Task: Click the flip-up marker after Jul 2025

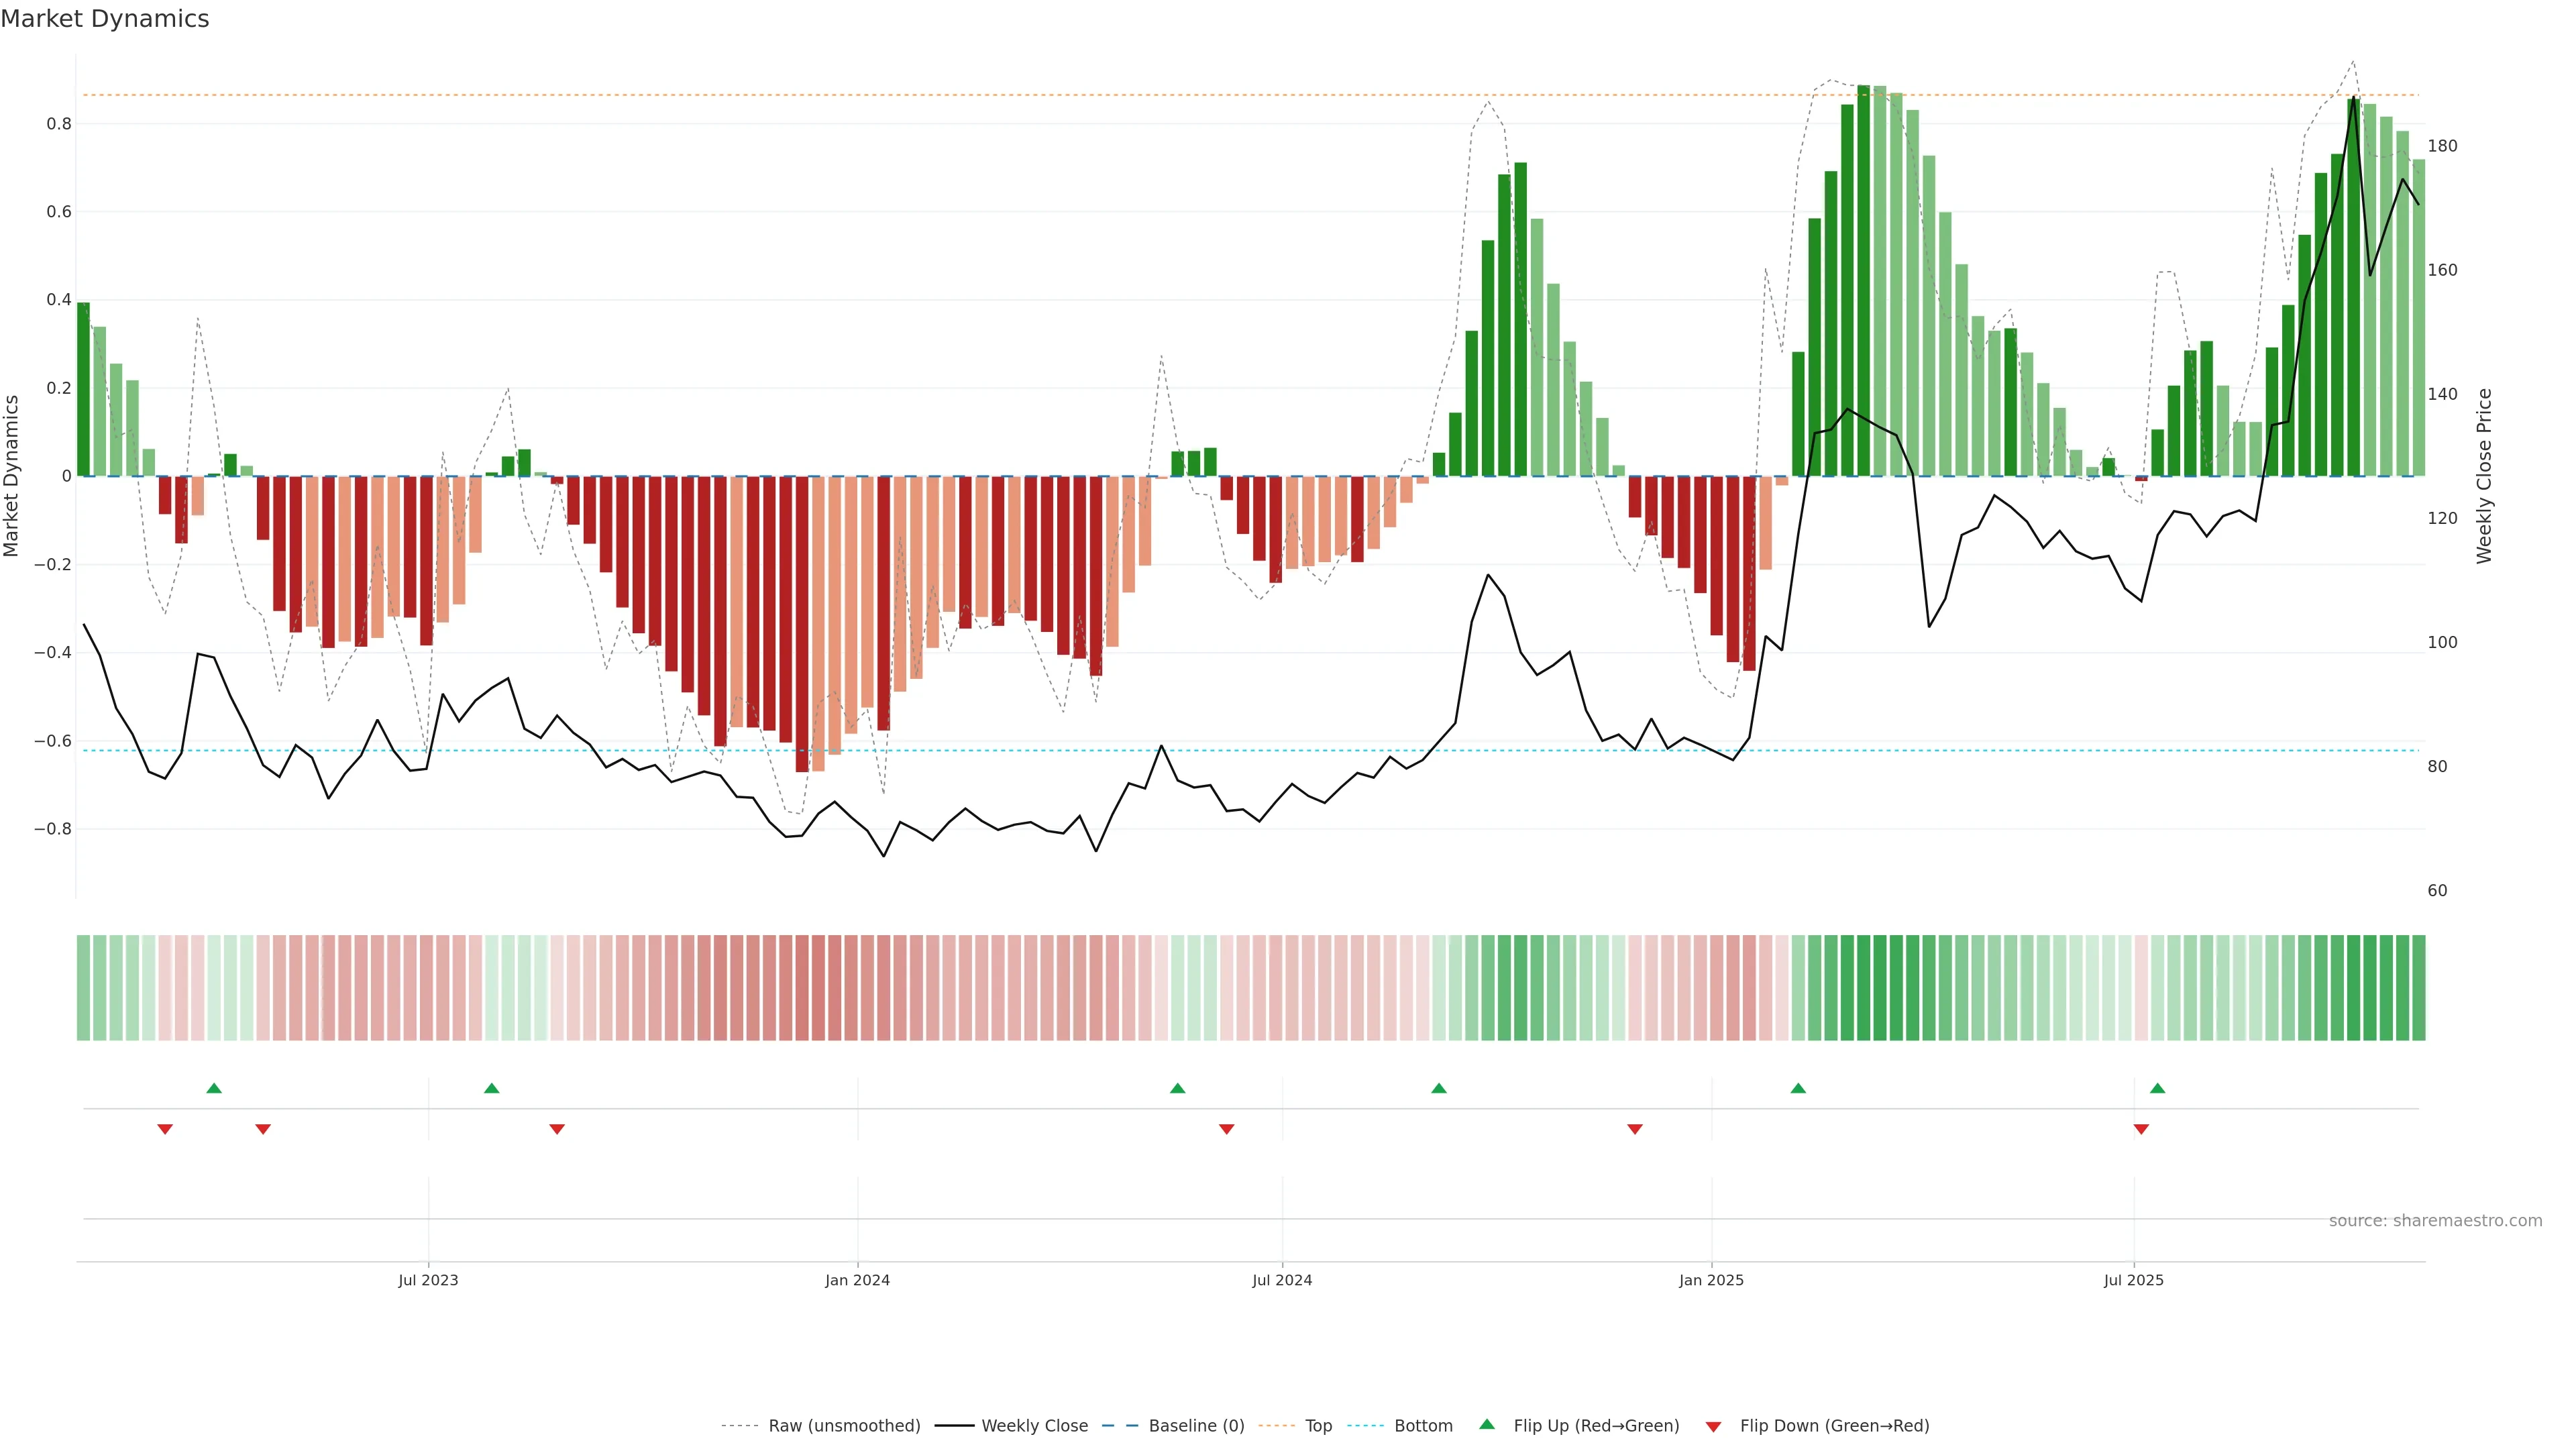Action: point(2157,1088)
